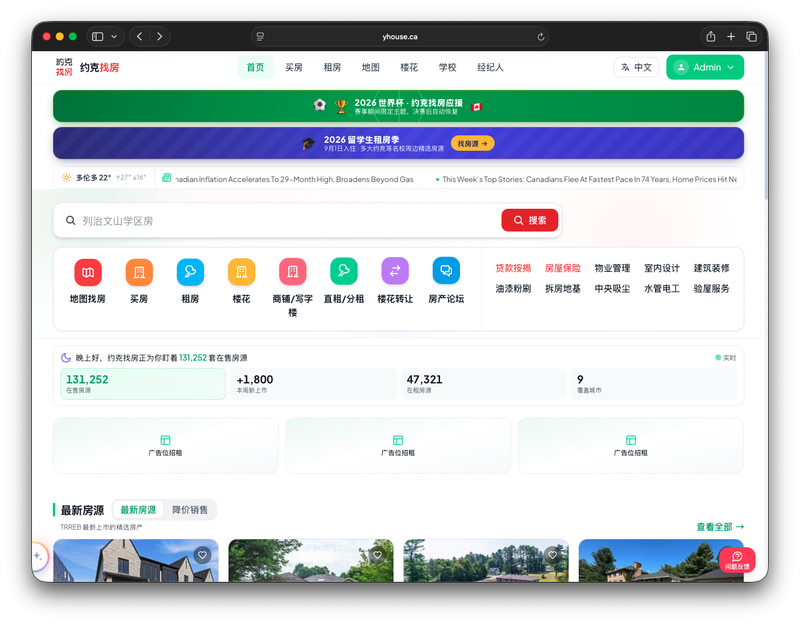The image size is (800, 624).
Task: Open the Admin account dropdown
Action: [x=705, y=67]
